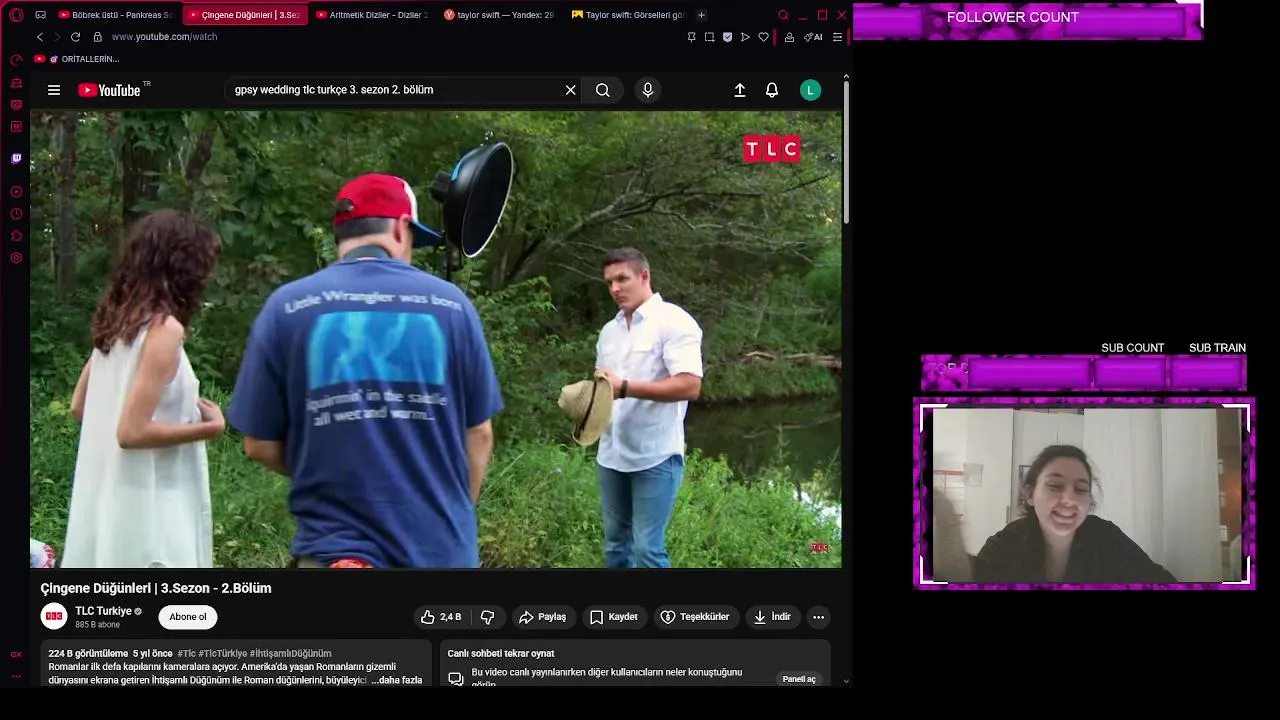
Task: Open a new browser tab
Action: pyautogui.click(x=701, y=15)
